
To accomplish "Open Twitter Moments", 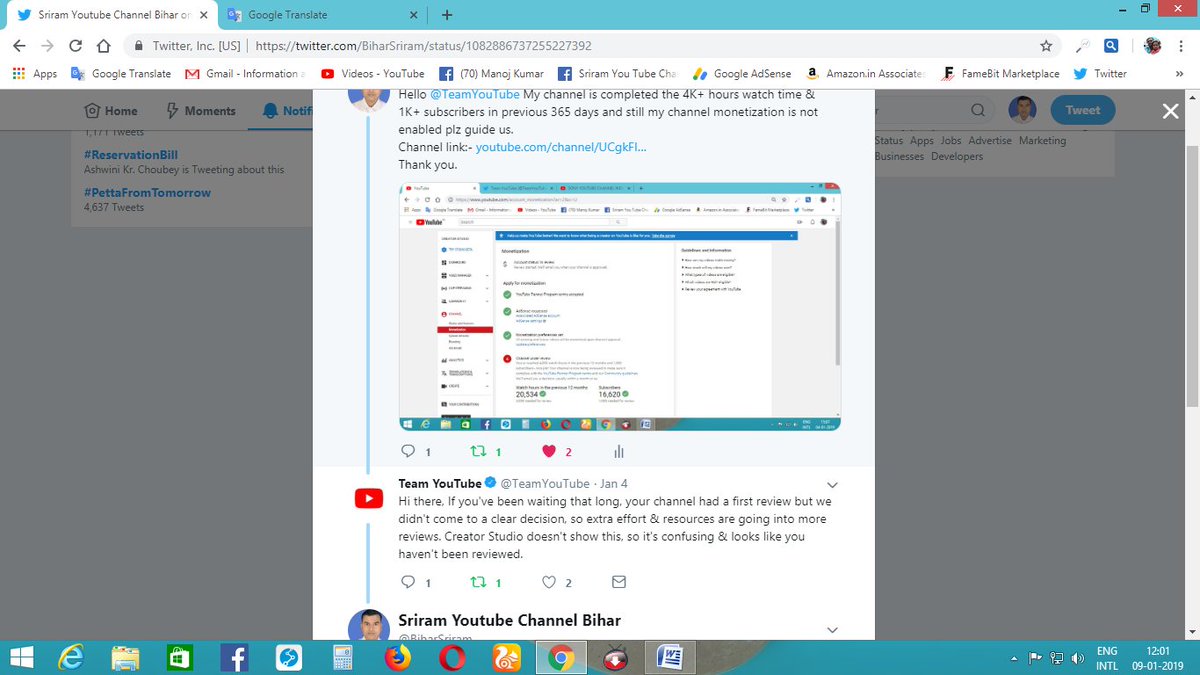I will click(201, 111).
